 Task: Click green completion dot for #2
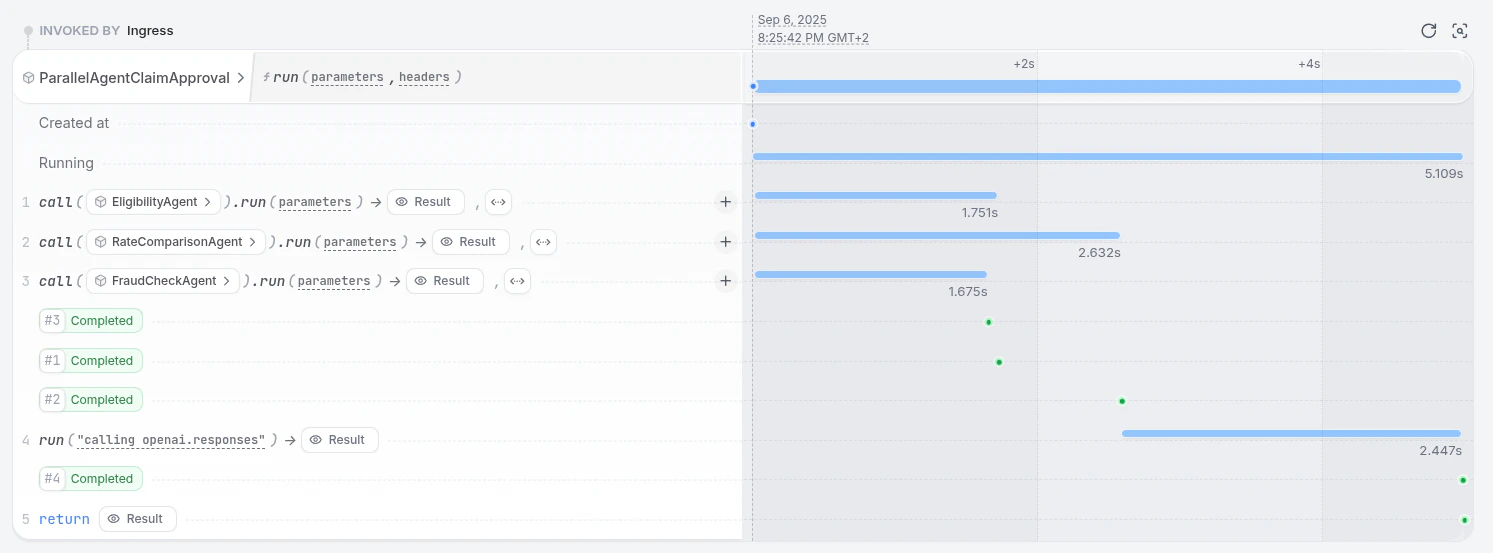click(x=1122, y=401)
